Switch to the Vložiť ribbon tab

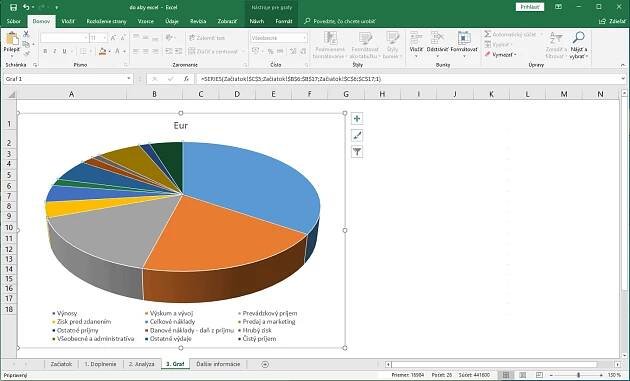(68, 21)
